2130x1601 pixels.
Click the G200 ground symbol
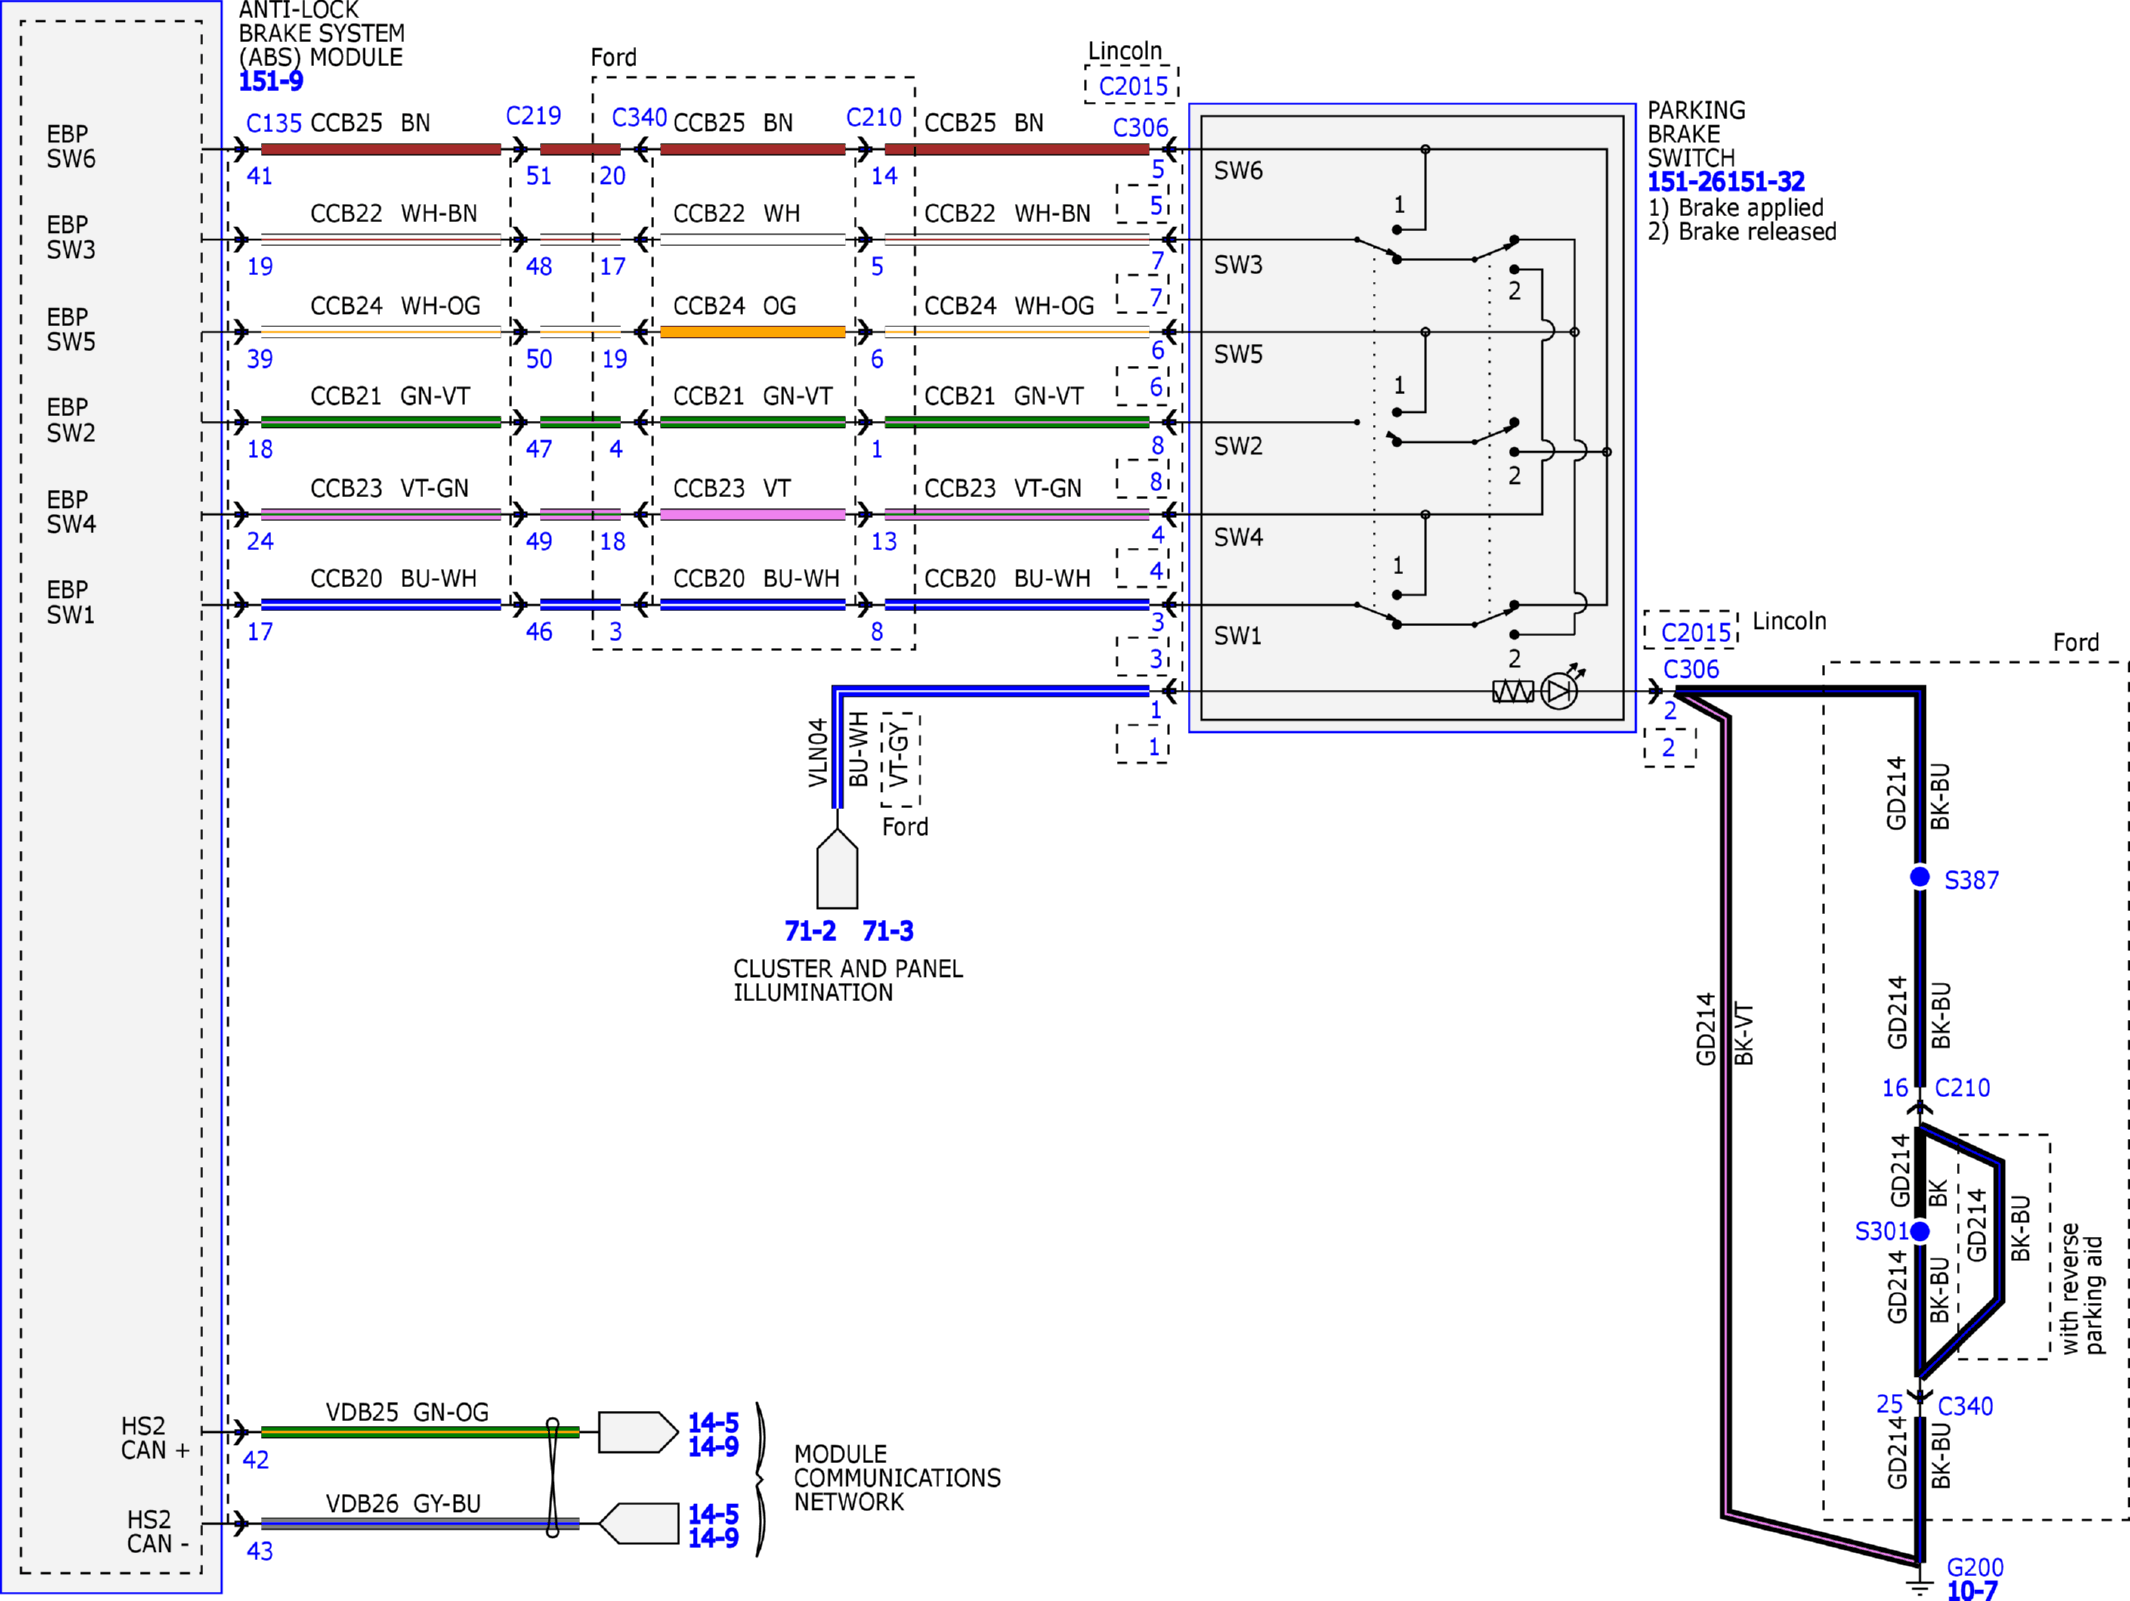pos(1920,1584)
